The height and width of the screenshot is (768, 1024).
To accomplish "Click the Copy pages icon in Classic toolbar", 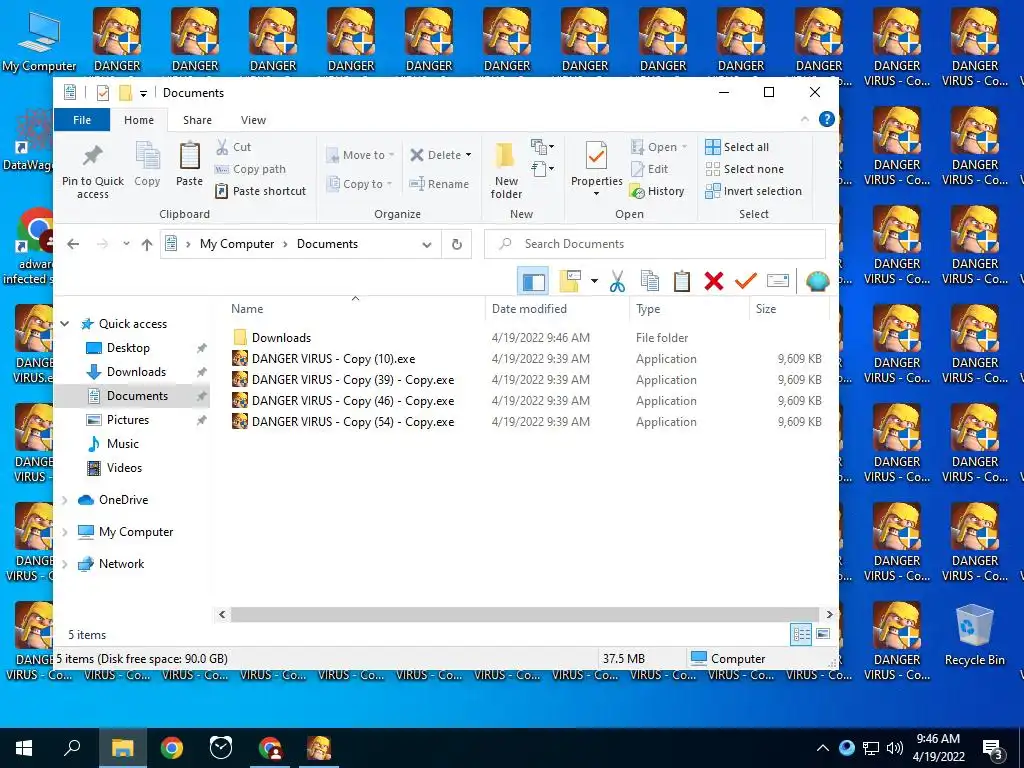I will click(x=649, y=281).
